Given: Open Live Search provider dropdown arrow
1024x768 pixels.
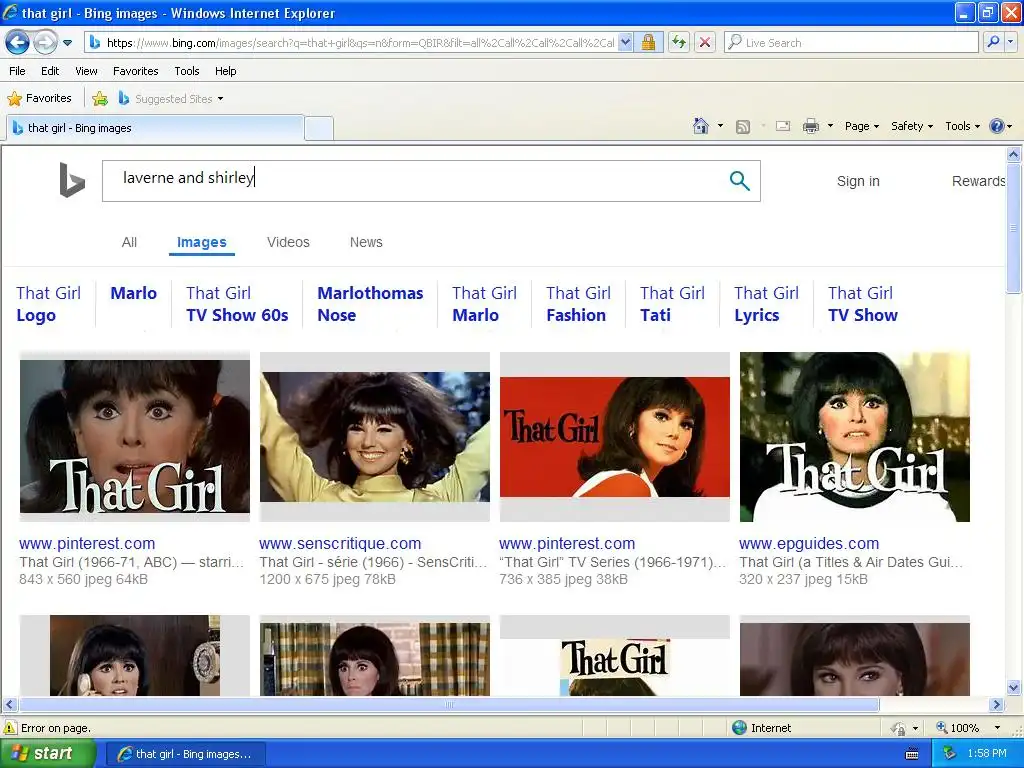Looking at the screenshot, I should point(1010,42).
